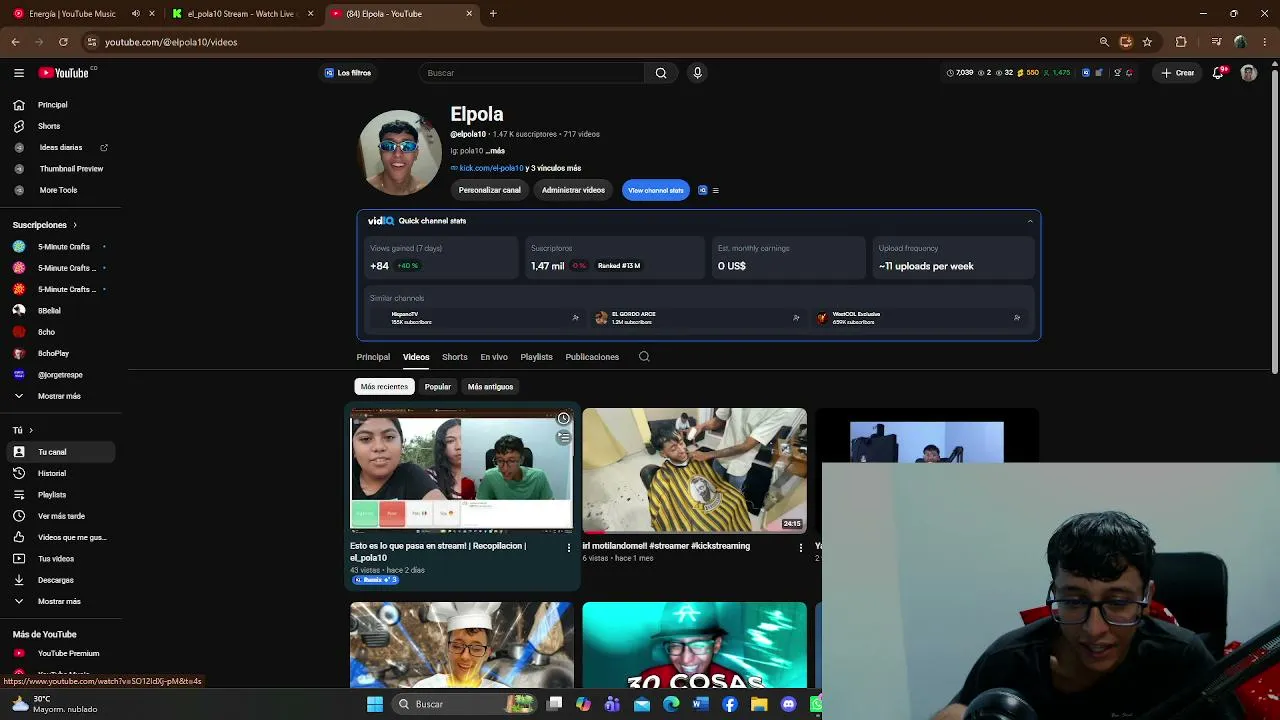Expand the Tú section arrow

coord(30,430)
